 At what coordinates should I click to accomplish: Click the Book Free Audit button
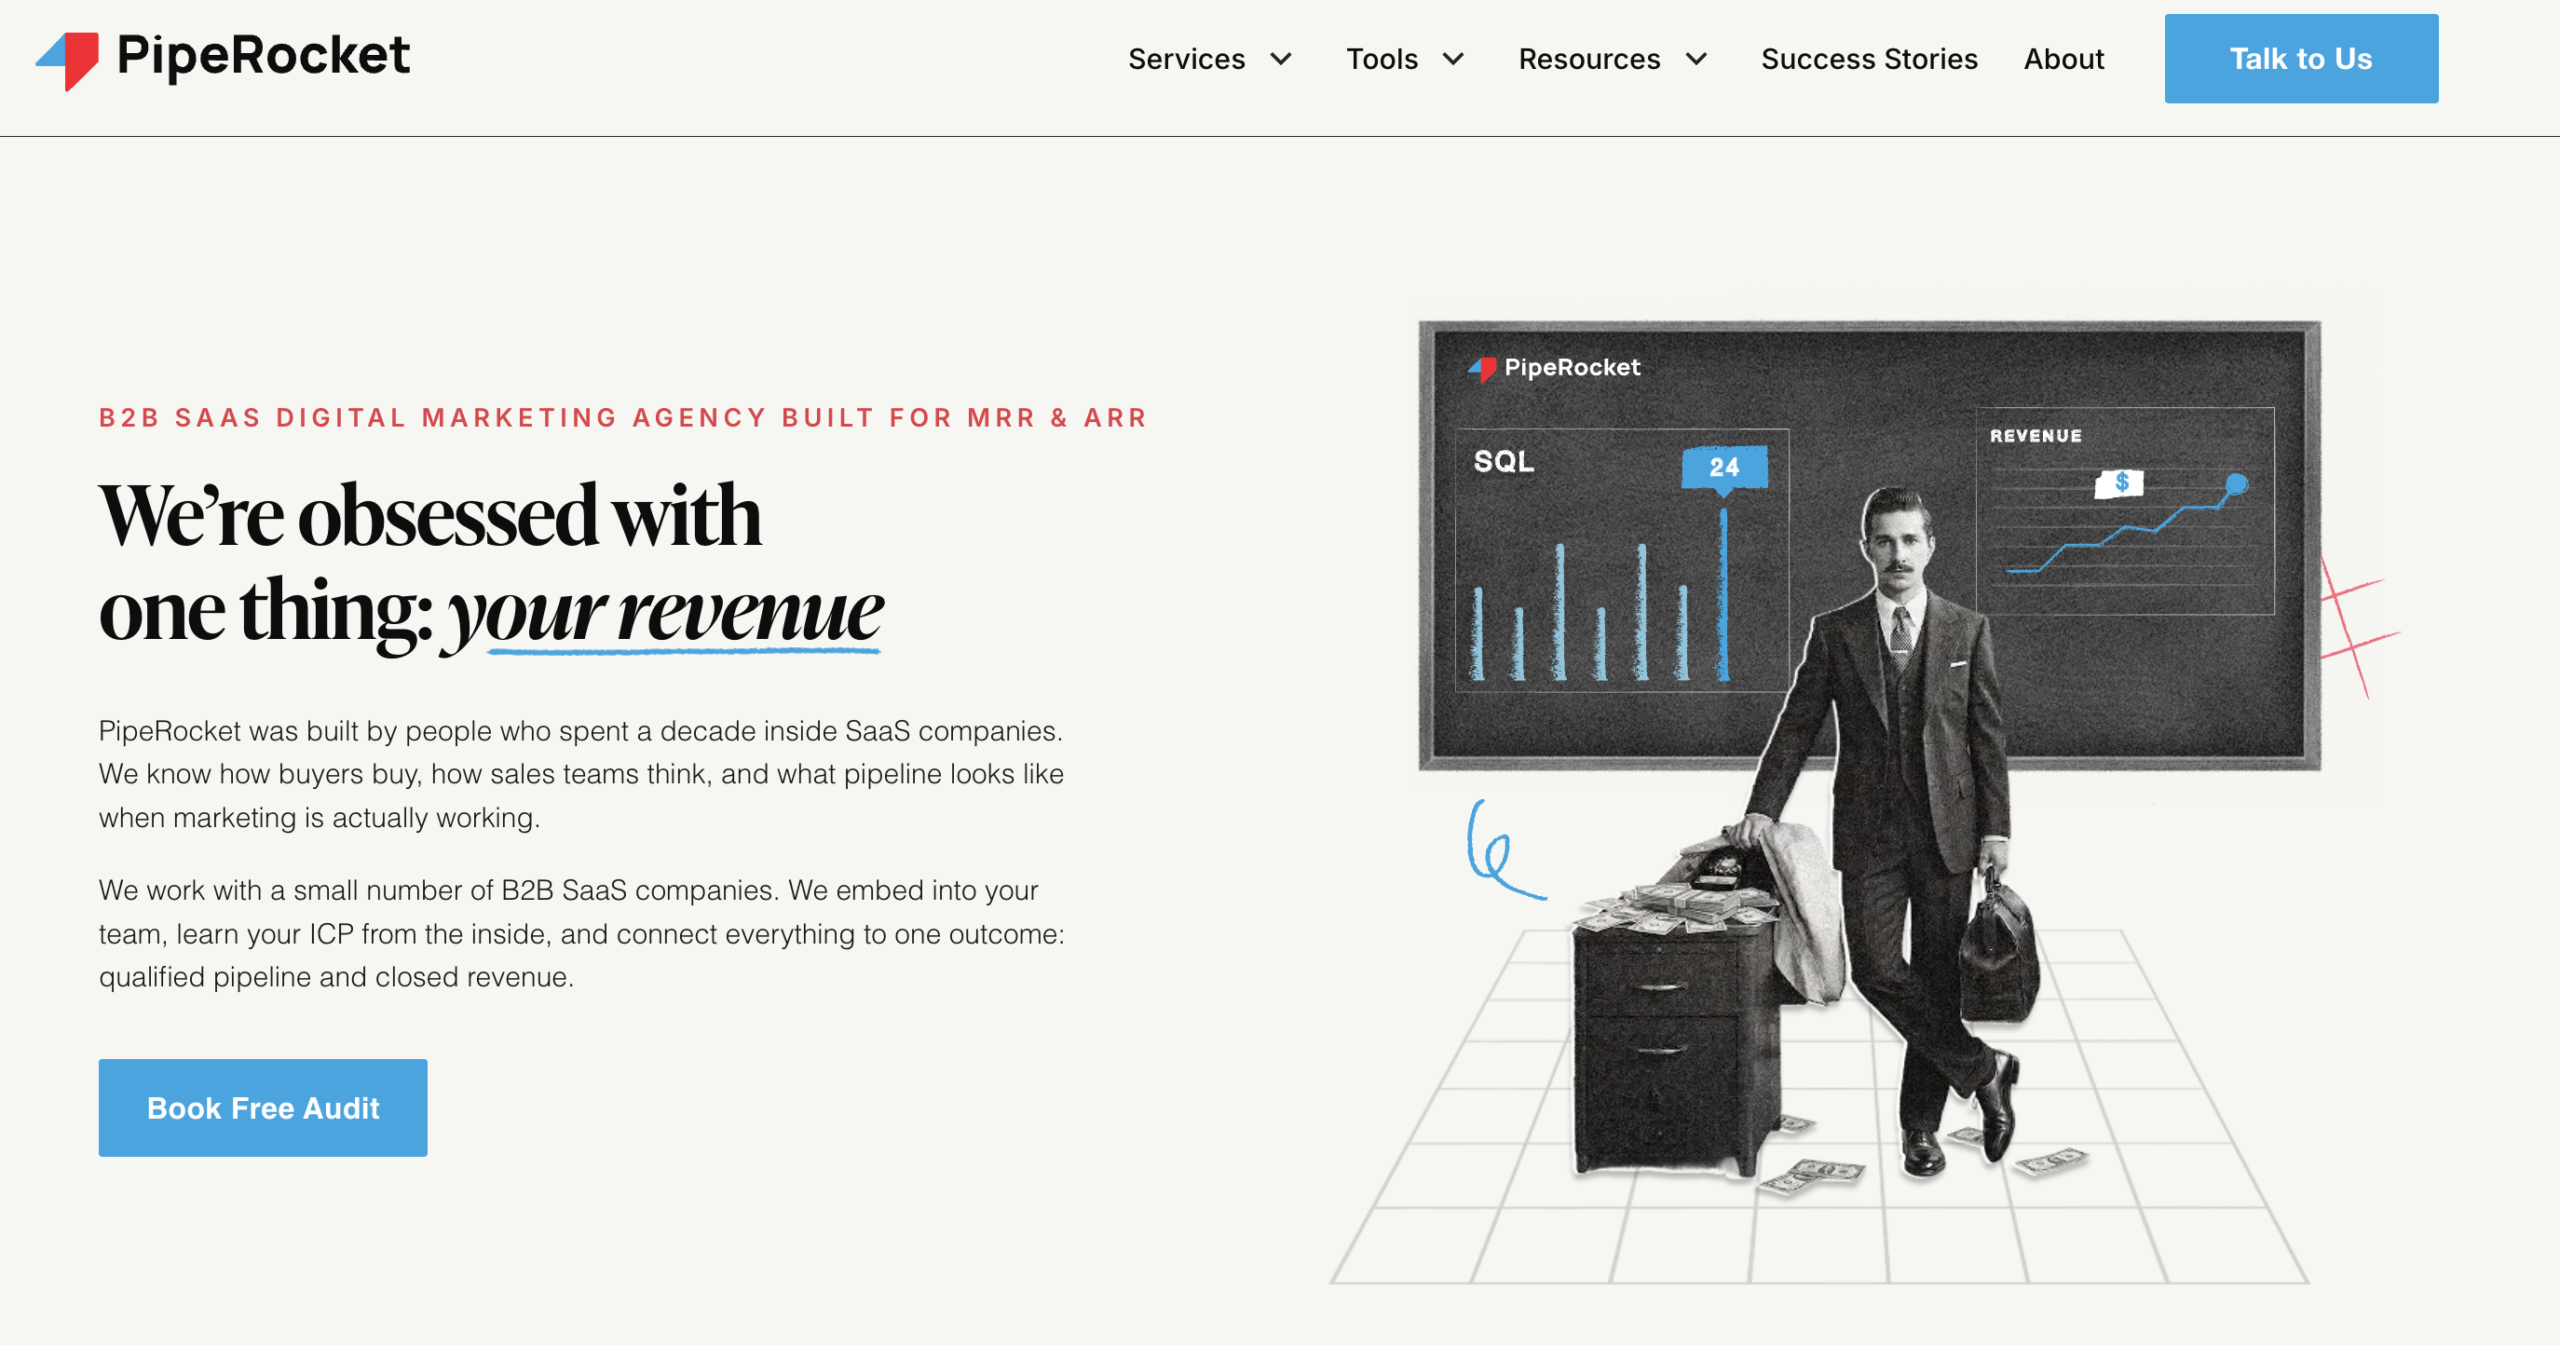[x=263, y=1108]
